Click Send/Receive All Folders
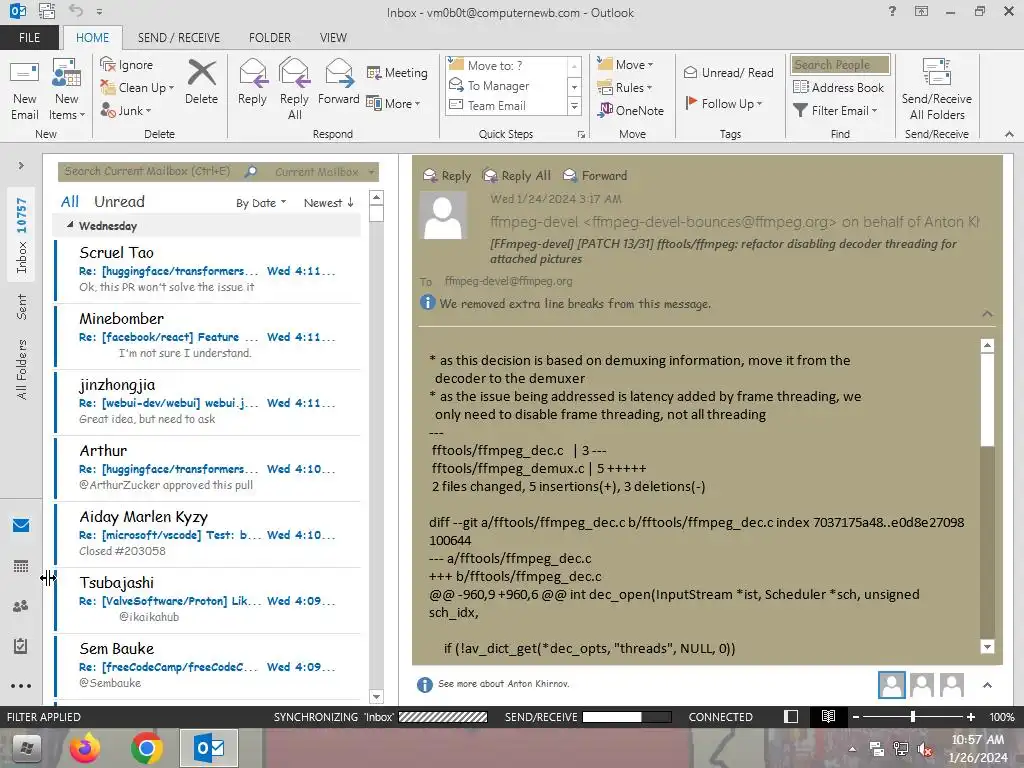Image resolution: width=1024 pixels, height=768 pixels. 936,90
